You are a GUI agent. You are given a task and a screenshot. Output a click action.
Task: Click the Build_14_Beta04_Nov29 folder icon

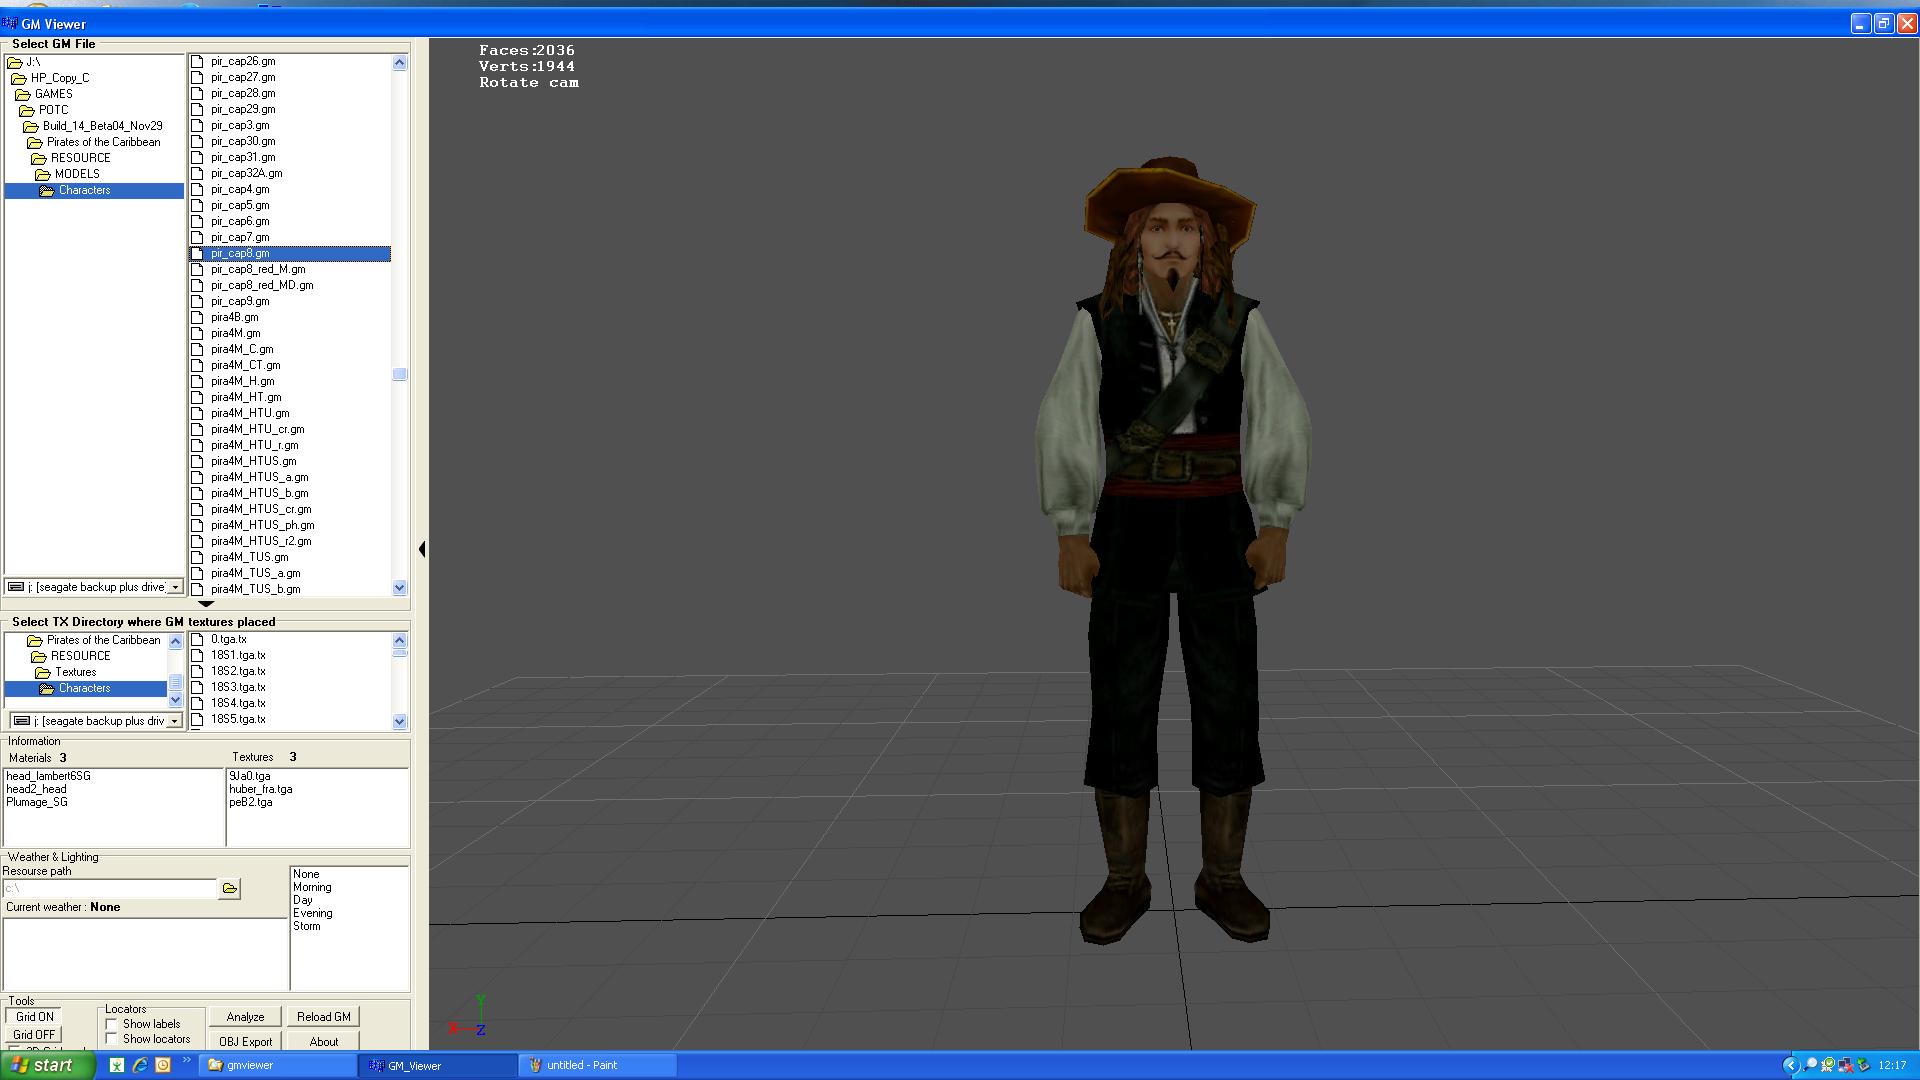[31, 126]
